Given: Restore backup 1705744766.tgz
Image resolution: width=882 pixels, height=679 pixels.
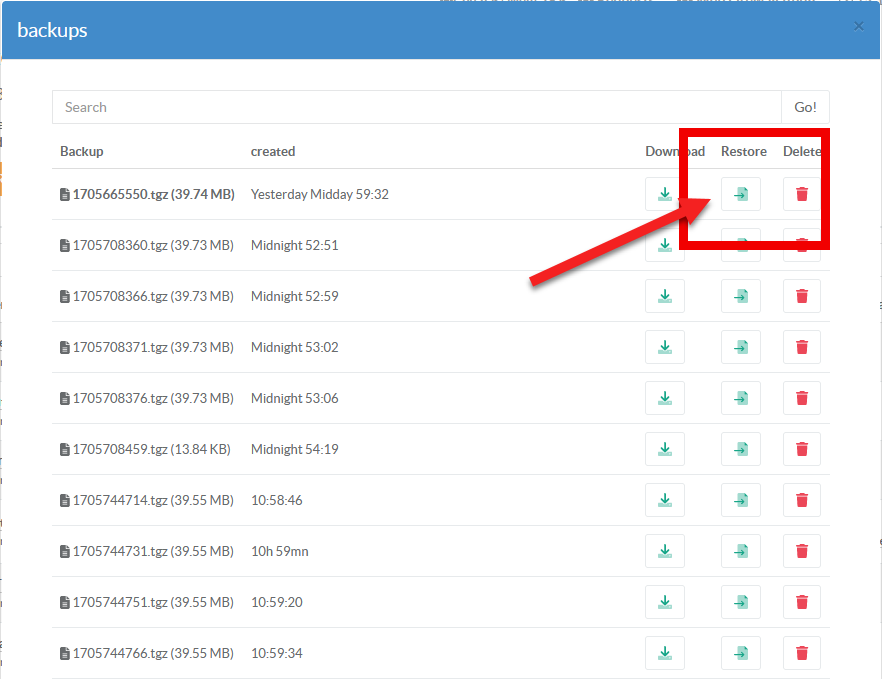Looking at the screenshot, I should pyautogui.click(x=740, y=653).
